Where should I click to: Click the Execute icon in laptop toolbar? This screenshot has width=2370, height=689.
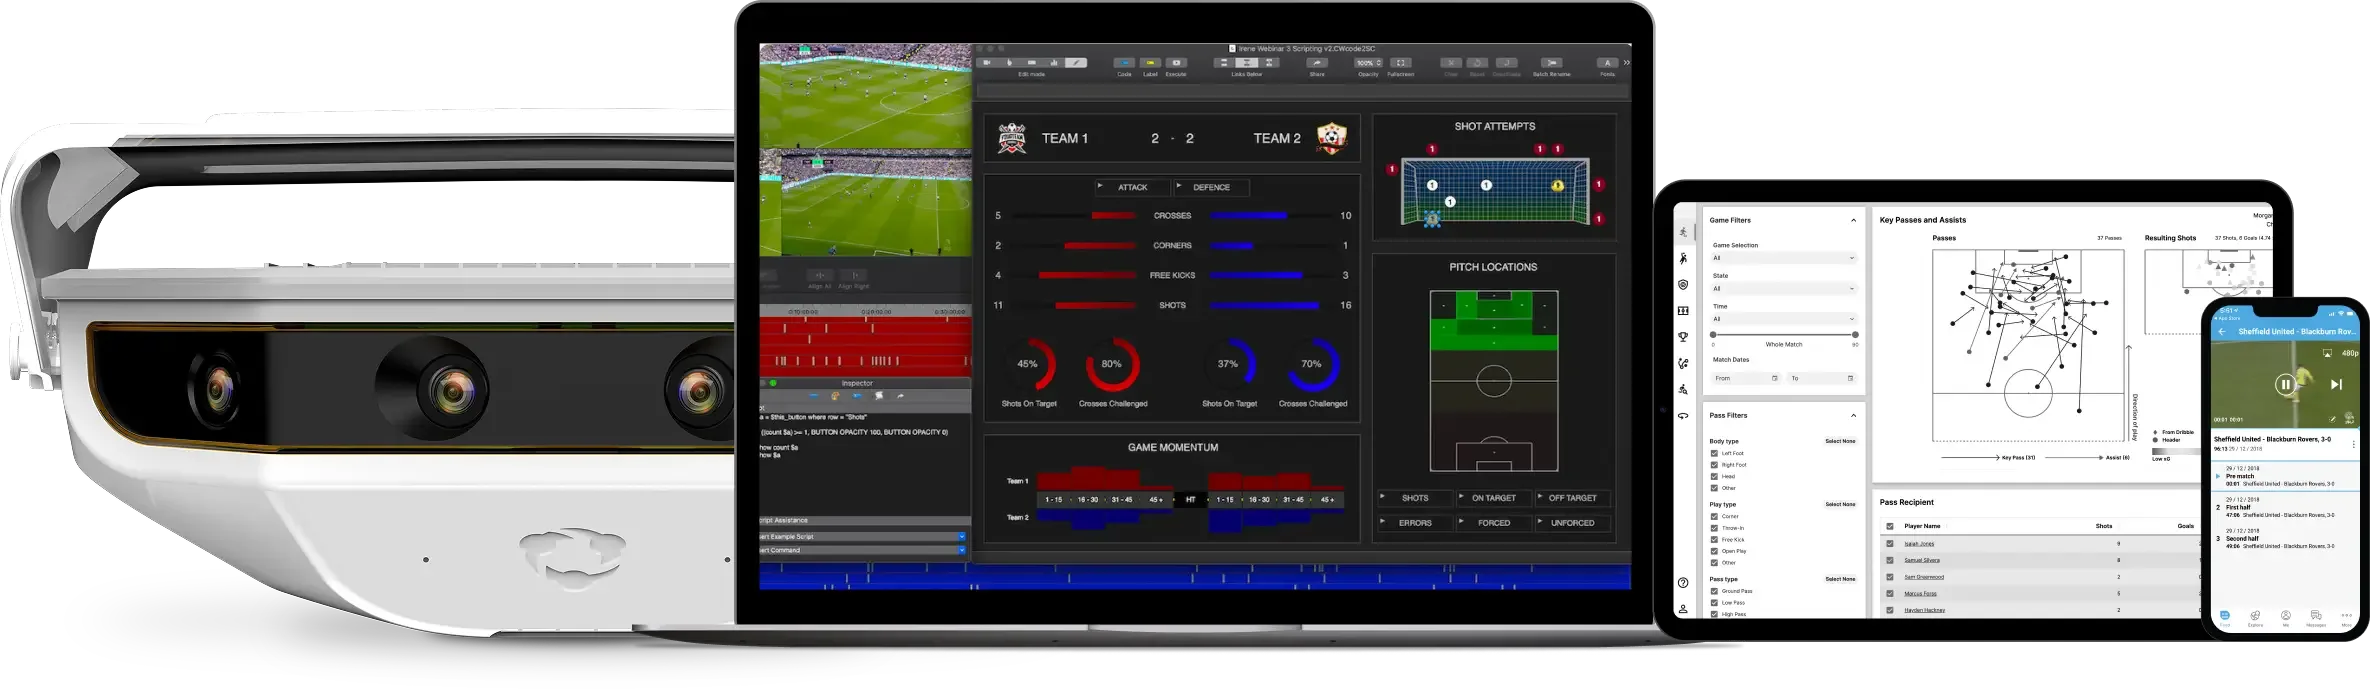(1176, 62)
